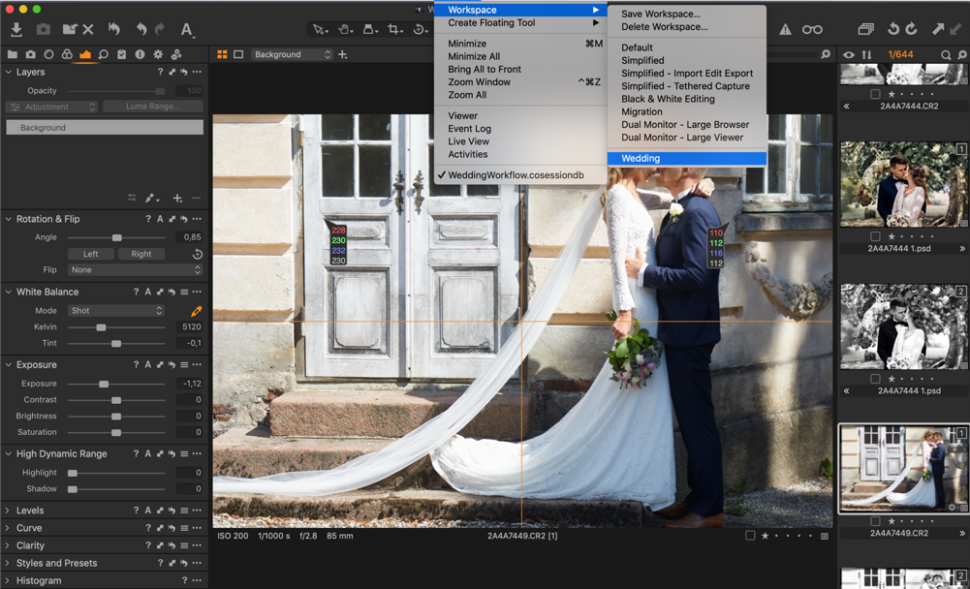Select the White Balance eyedropper tool
The height and width of the screenshot is (589, 970).
[196, 311]
